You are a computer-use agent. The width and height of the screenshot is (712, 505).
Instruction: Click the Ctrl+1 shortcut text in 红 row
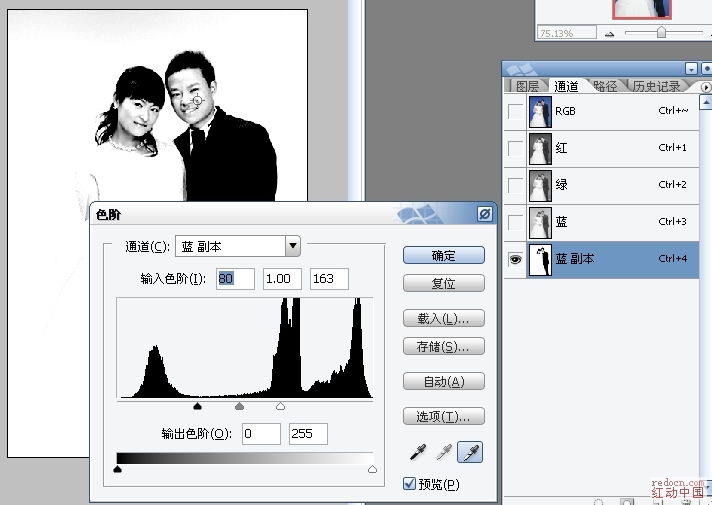pyautogui.click(x=672, y=148)
